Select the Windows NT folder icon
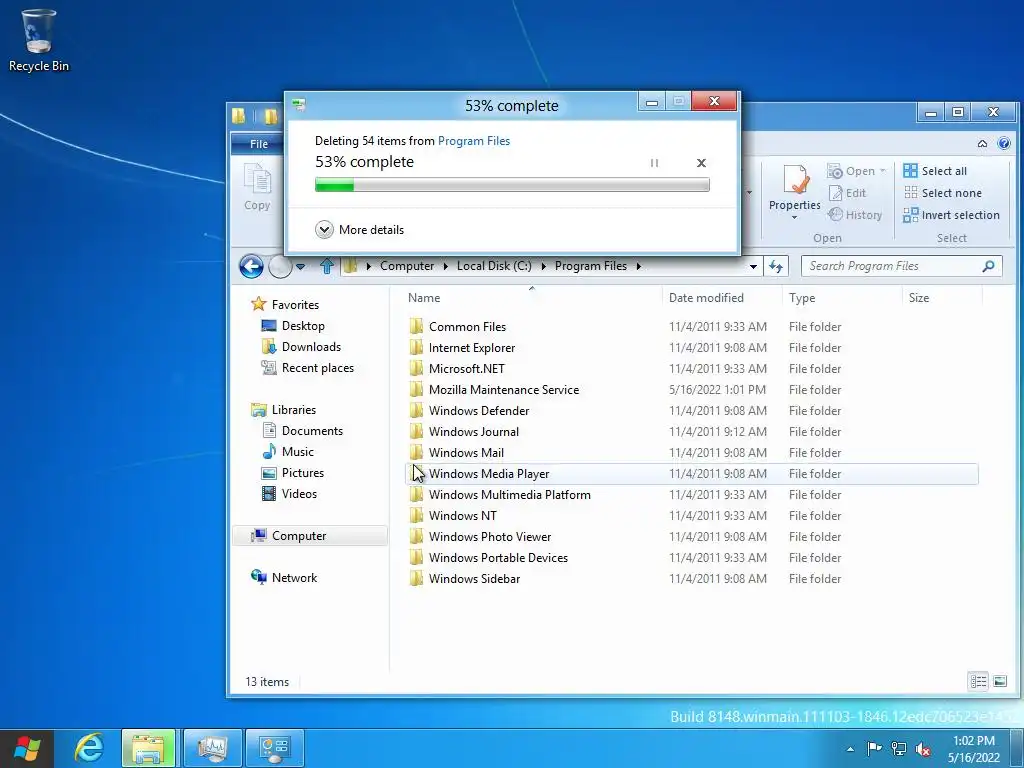Screen dimensions: 1024x768 pos(416,515)
